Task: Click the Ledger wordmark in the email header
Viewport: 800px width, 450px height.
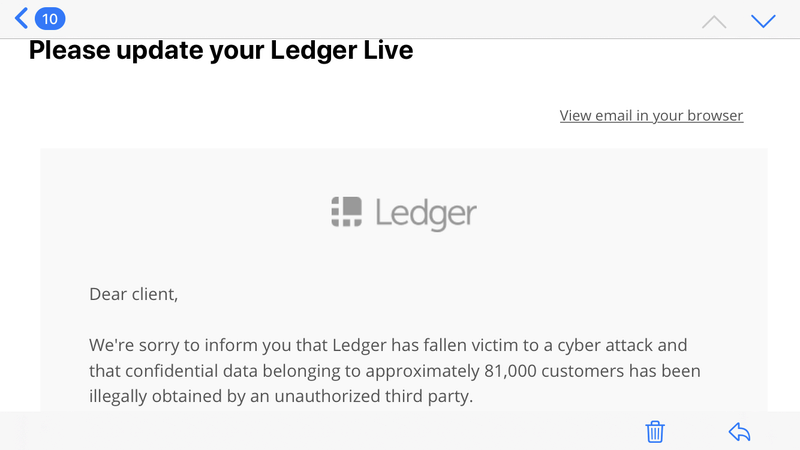Action: pyautogui.click(x=426, y=213)
